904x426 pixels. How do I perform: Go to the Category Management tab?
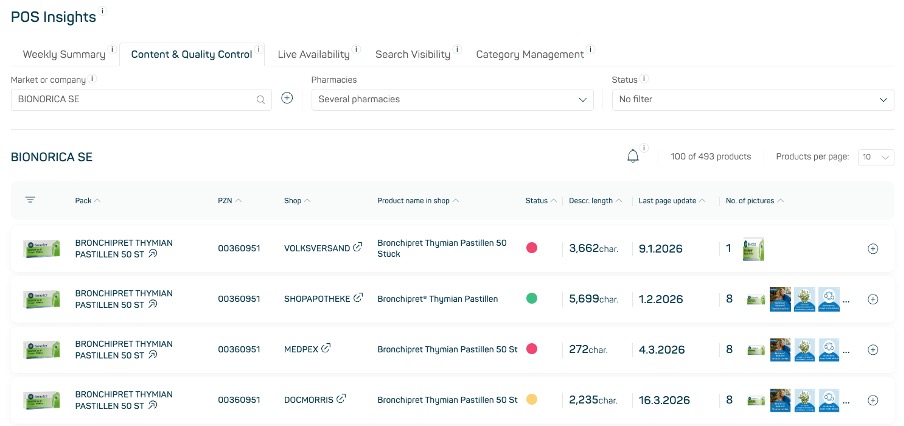tap(530, 55)
